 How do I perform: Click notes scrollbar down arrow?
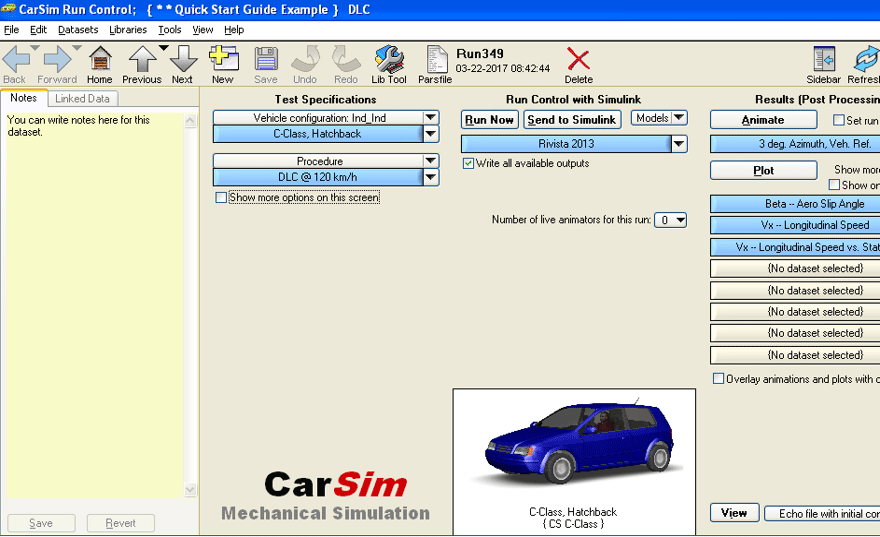[190, 490]
